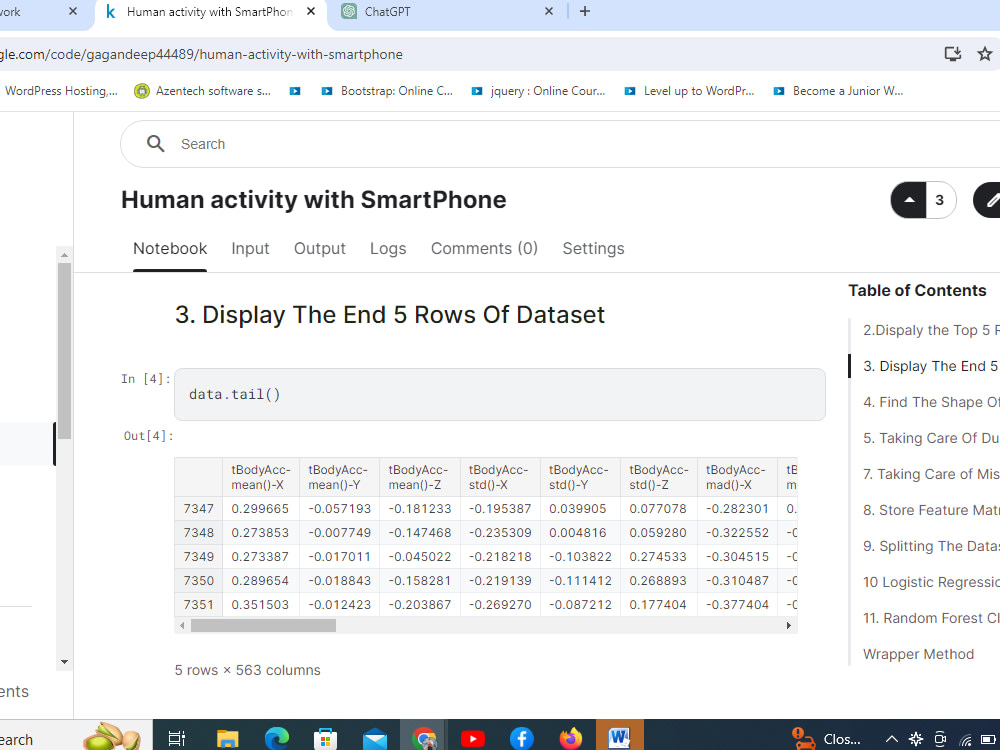Open the Settings tab

point(593,248)
